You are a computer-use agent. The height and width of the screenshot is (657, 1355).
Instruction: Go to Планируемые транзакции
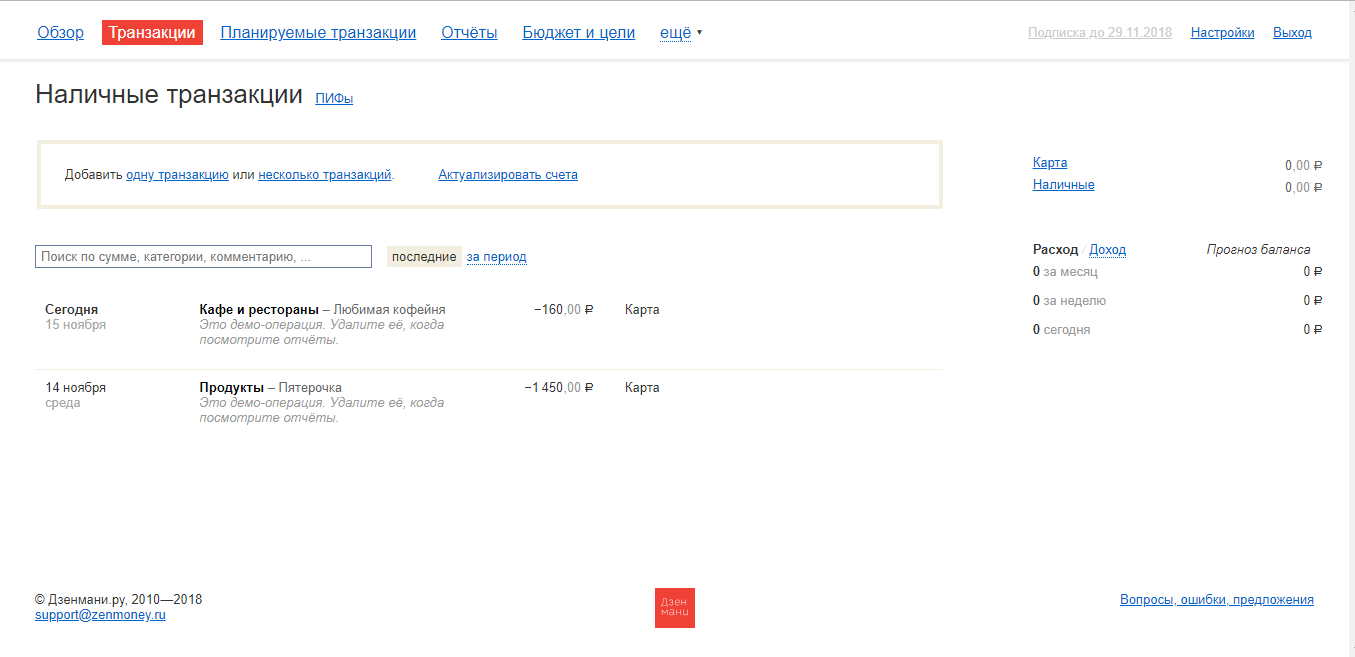pyautogui.click(x=318, y=33)
